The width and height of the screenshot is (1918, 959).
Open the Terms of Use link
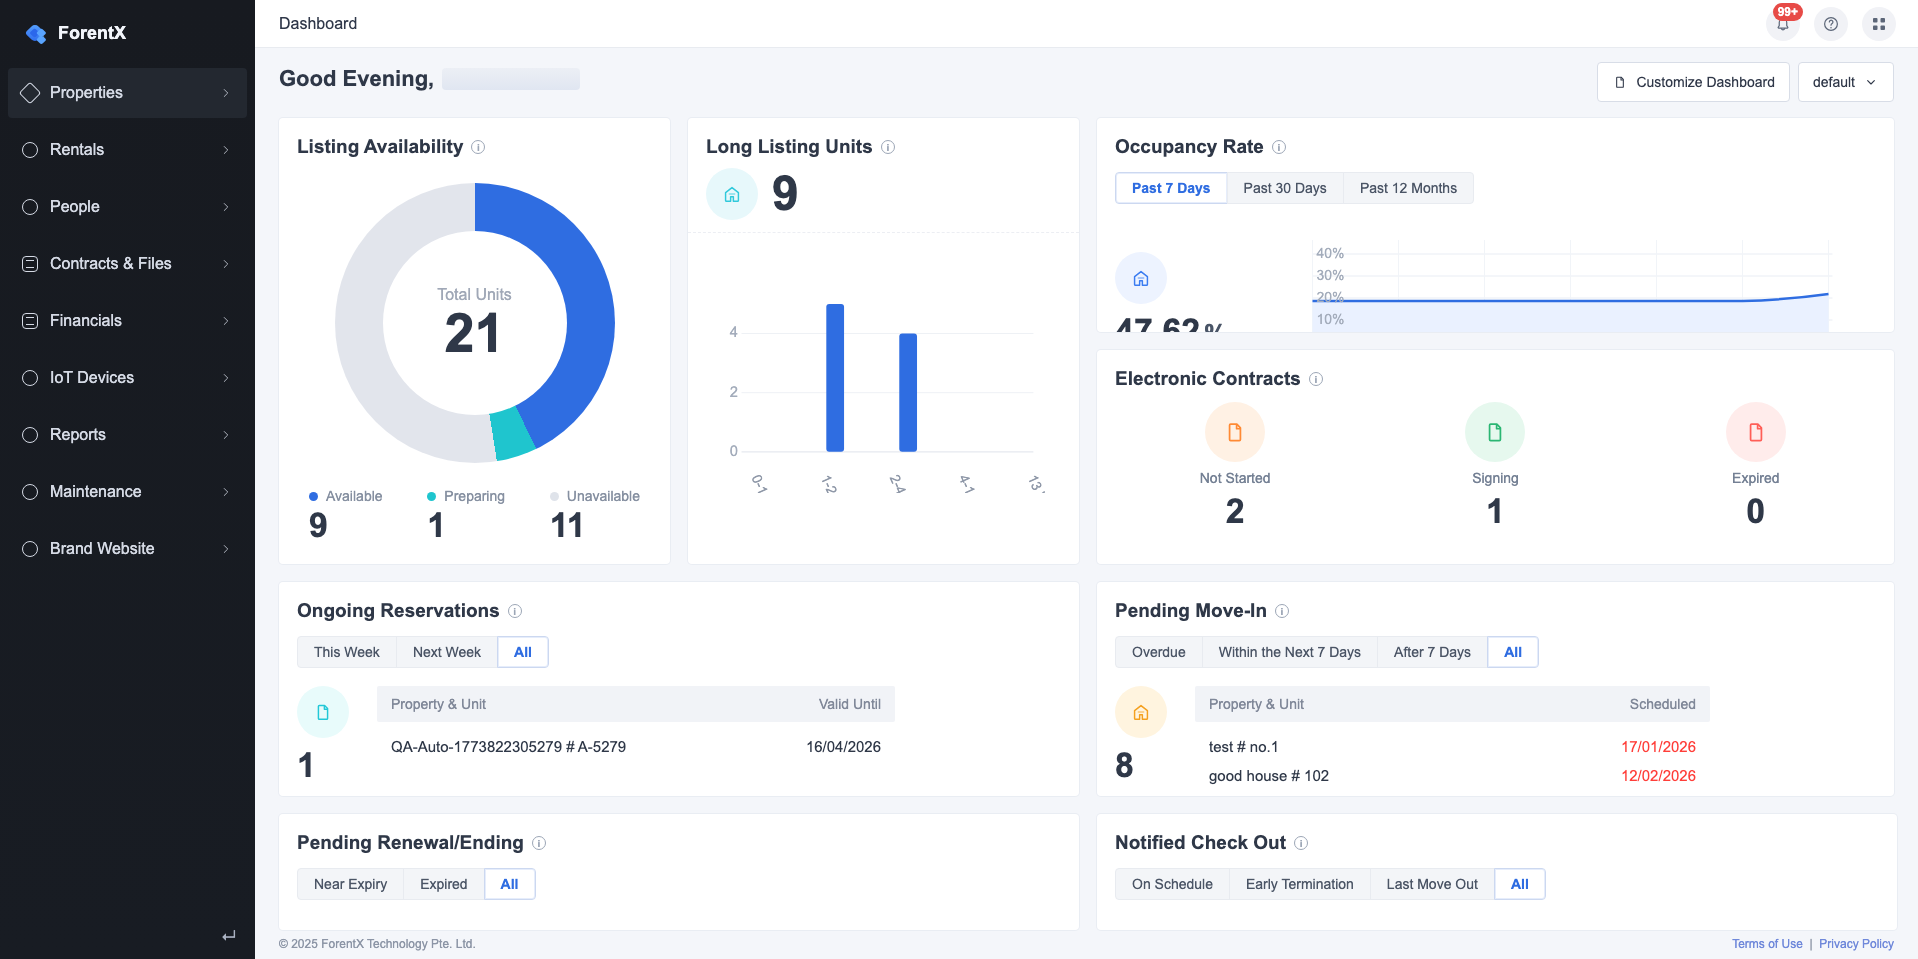pyautogui.click(x=1767, y=944)
